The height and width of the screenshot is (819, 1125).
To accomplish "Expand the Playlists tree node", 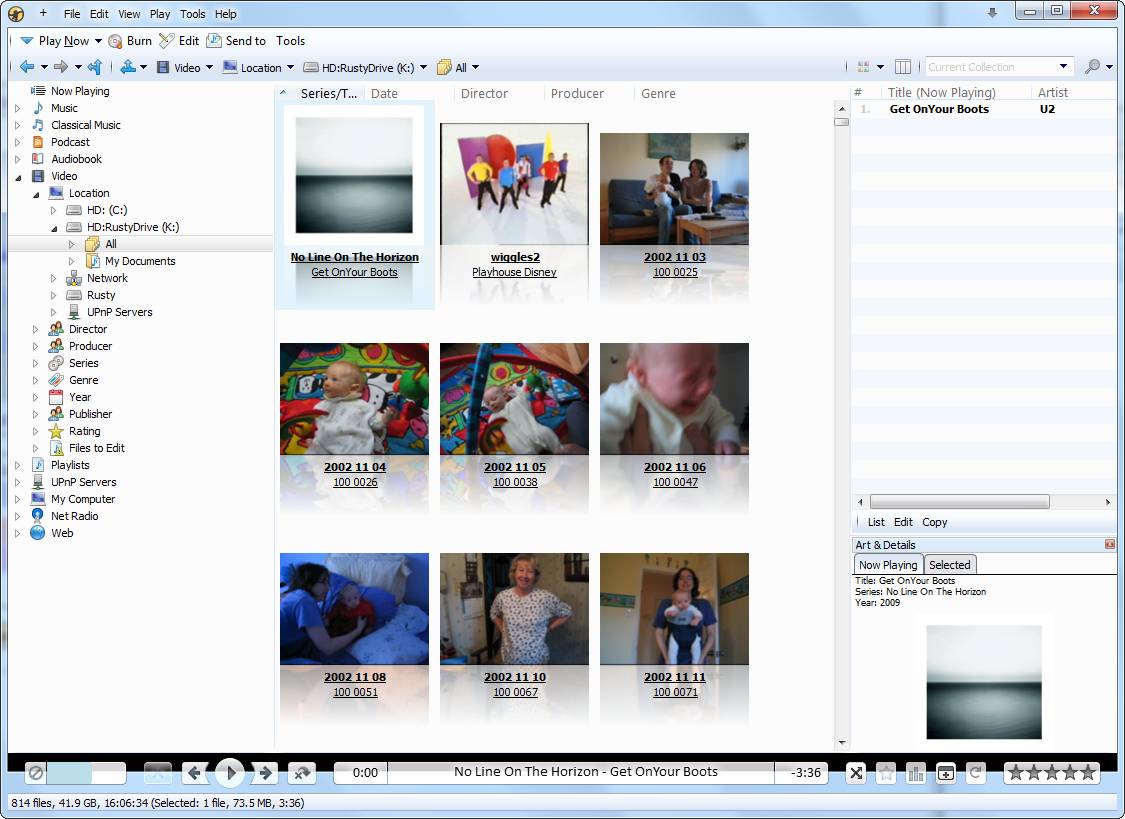I will coord(17,465).
